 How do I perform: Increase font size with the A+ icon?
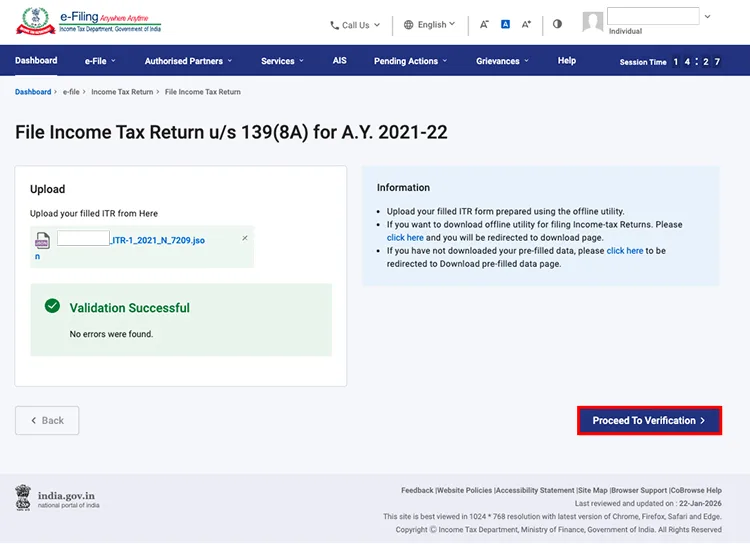tap(526, 24)
